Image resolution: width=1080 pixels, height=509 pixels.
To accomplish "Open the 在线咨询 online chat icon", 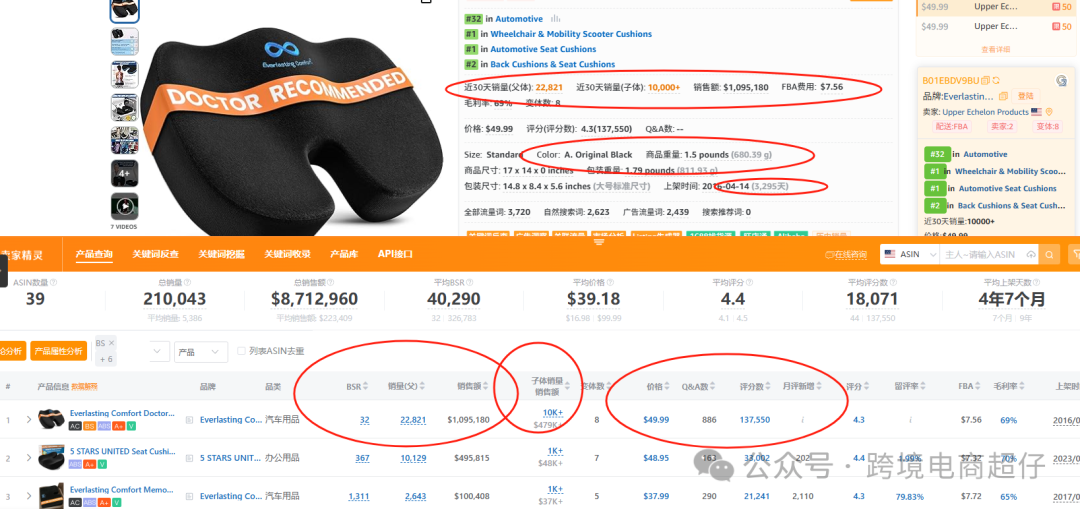I will tap(830, 255).
